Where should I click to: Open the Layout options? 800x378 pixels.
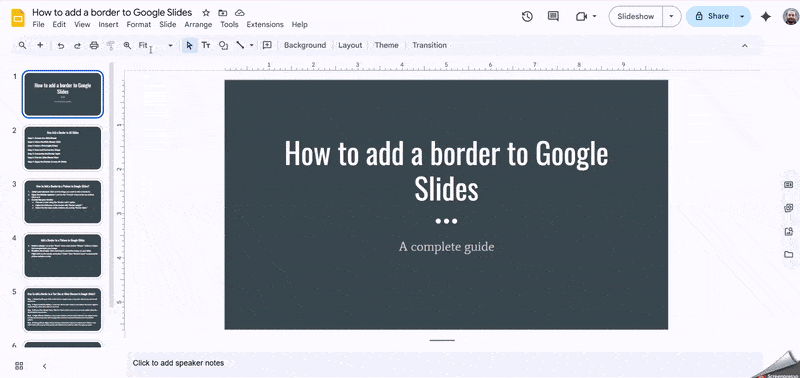(350, 45)
